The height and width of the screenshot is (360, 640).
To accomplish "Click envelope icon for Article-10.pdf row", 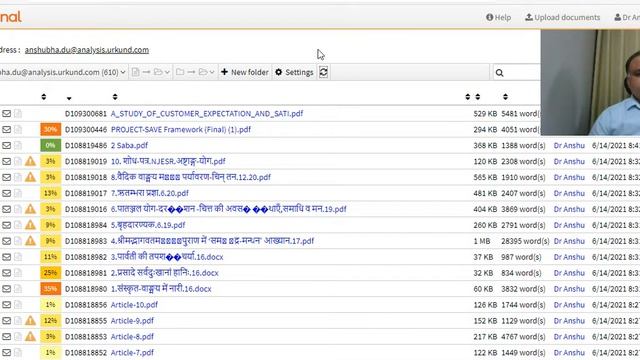I will [7, 304].
